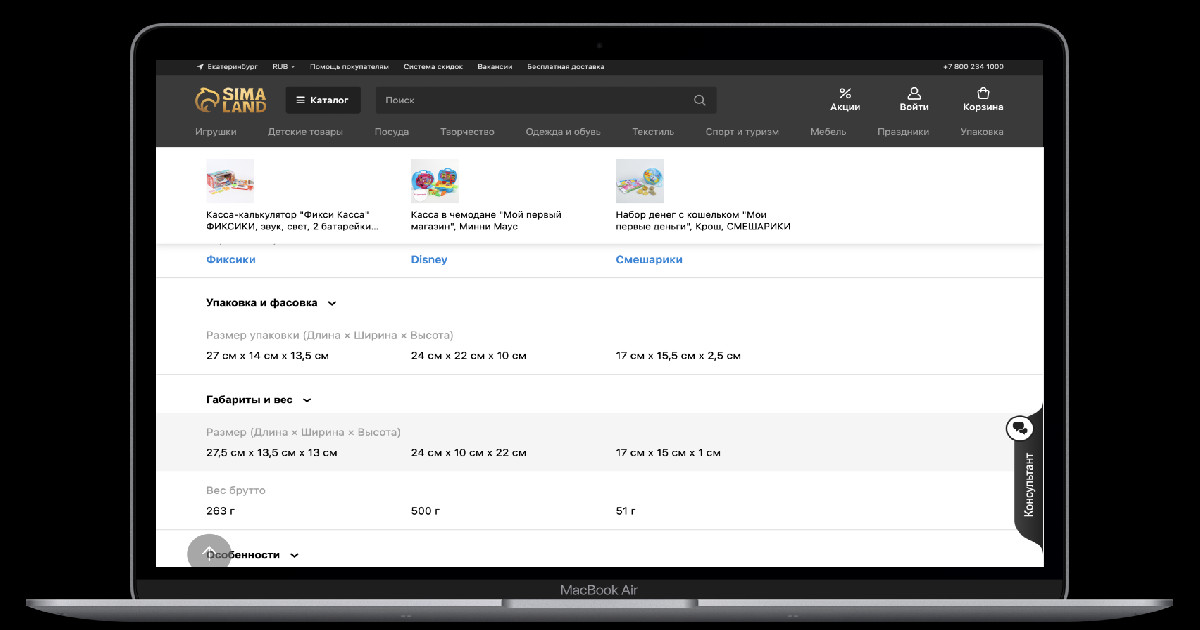Open the Акции percent icon

coord(845,93)
